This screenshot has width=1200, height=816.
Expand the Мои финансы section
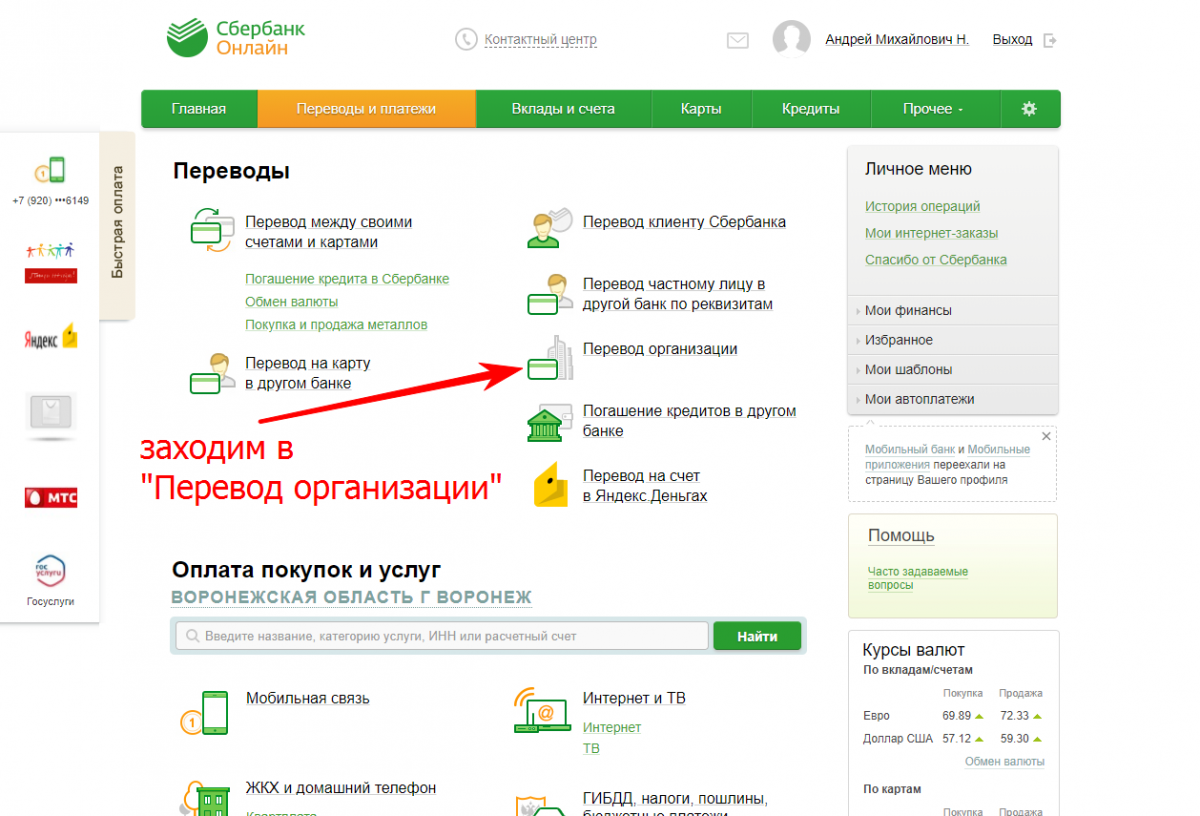coord(908,310)
